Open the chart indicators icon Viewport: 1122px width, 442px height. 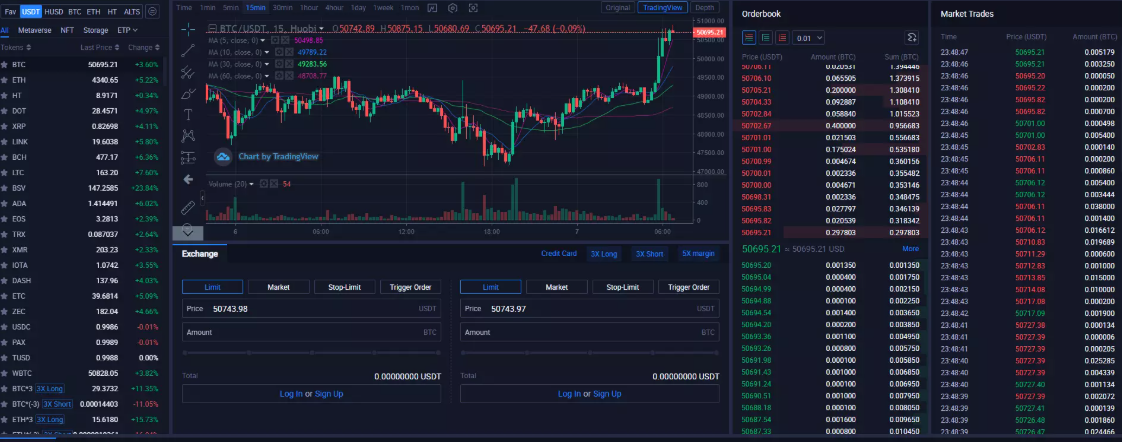[x=431, y=8]
